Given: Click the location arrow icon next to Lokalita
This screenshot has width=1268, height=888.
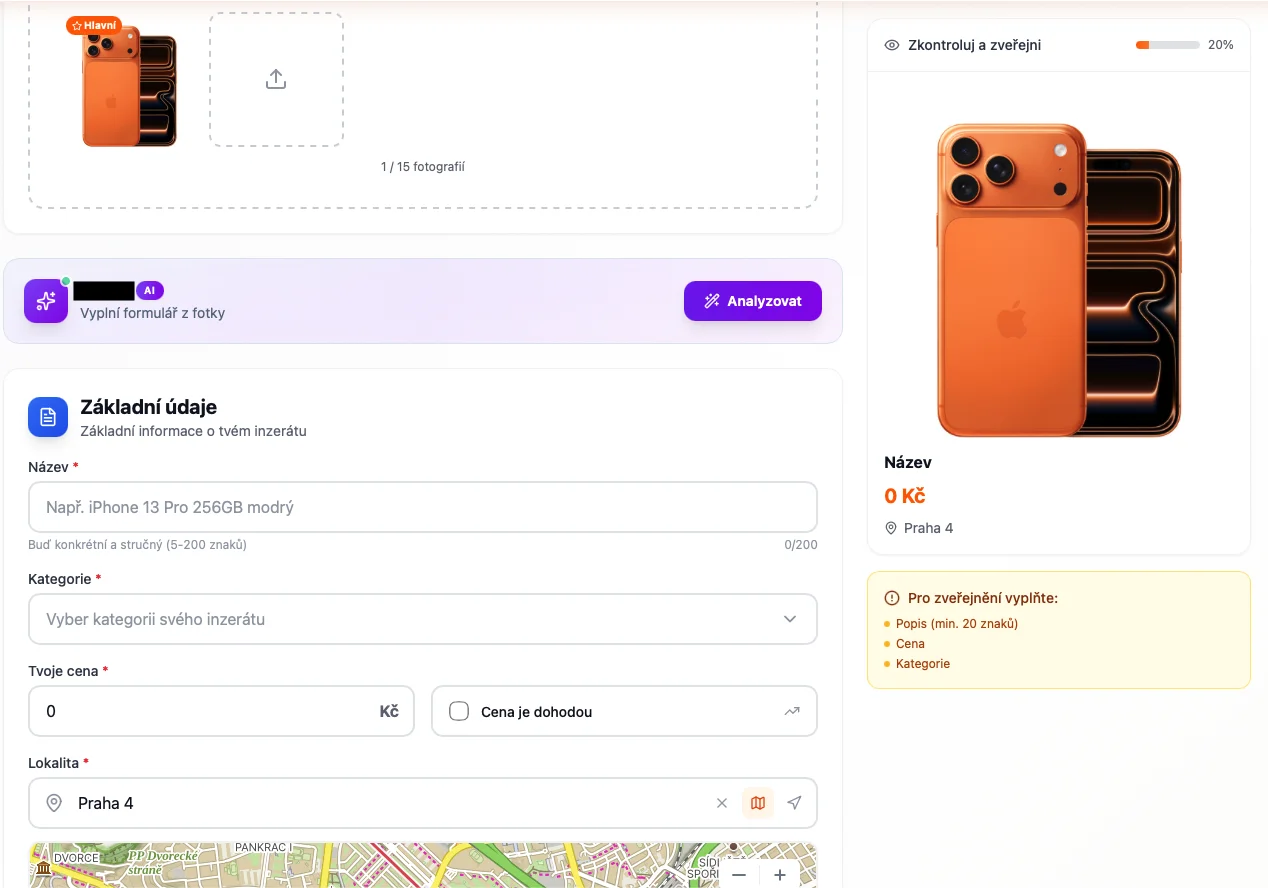Looking at the screenshot, I should [x=795, y=803].
